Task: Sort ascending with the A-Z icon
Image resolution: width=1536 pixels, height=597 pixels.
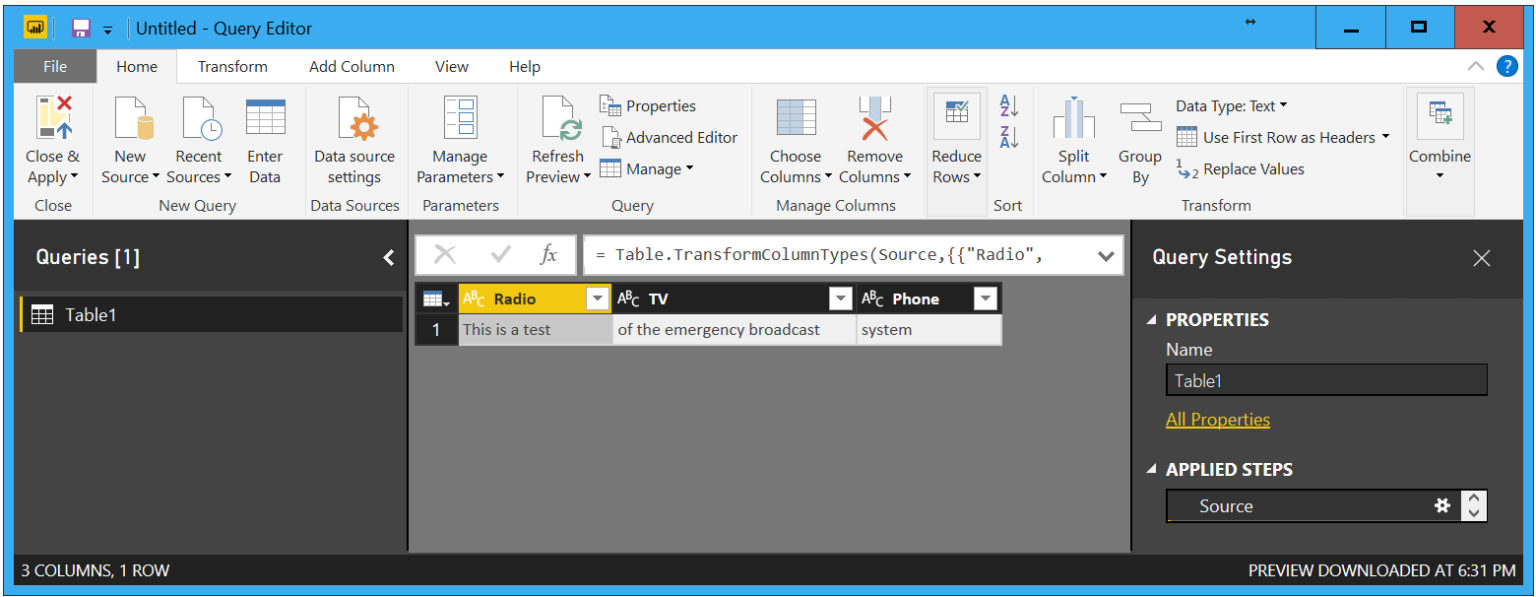Action: coord(1008,106)
